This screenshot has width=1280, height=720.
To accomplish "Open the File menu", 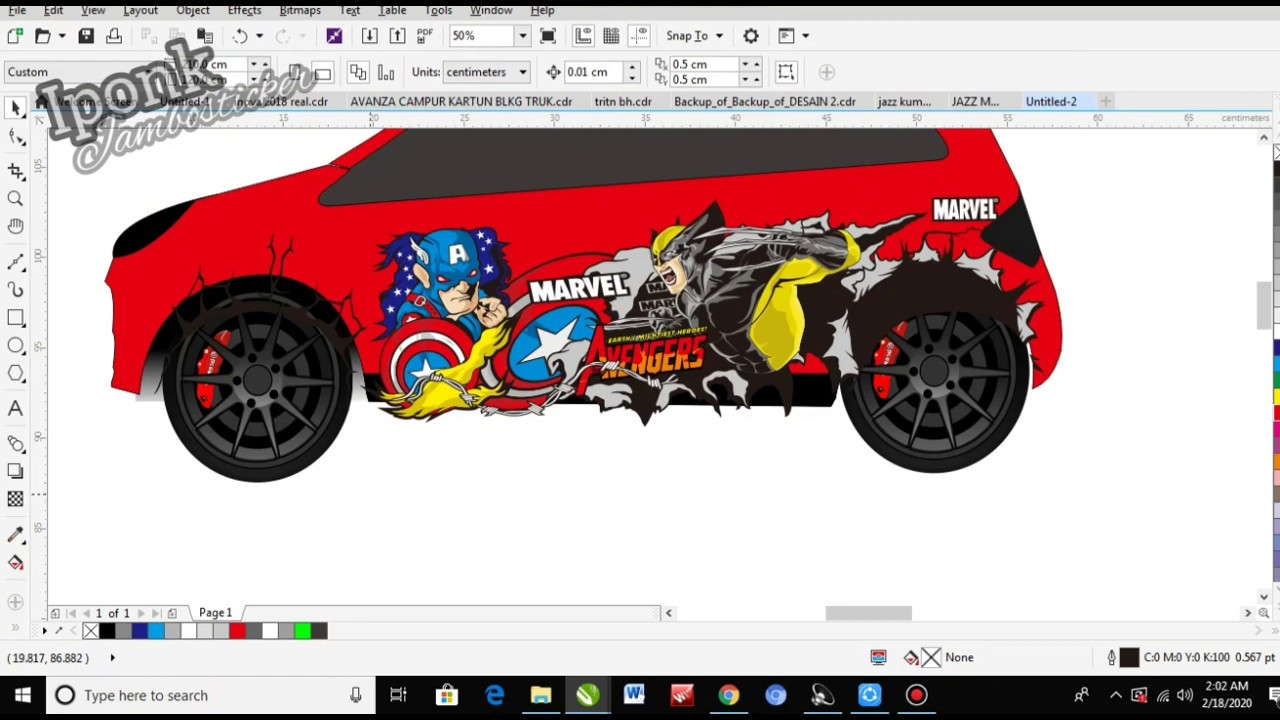I will click(x=17, y=10).
